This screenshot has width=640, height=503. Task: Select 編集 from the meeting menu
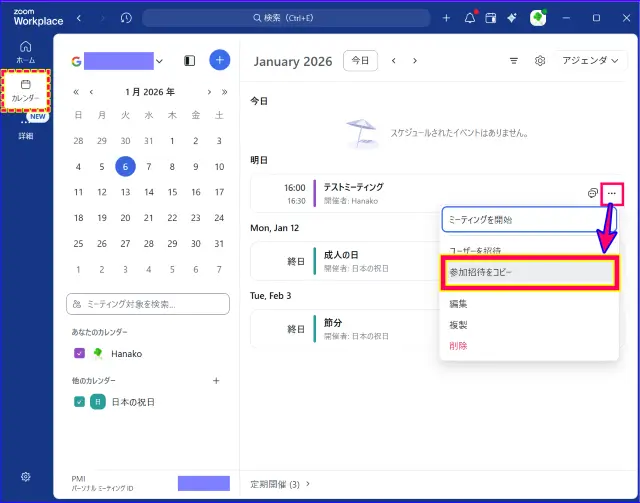click(458, 304)
